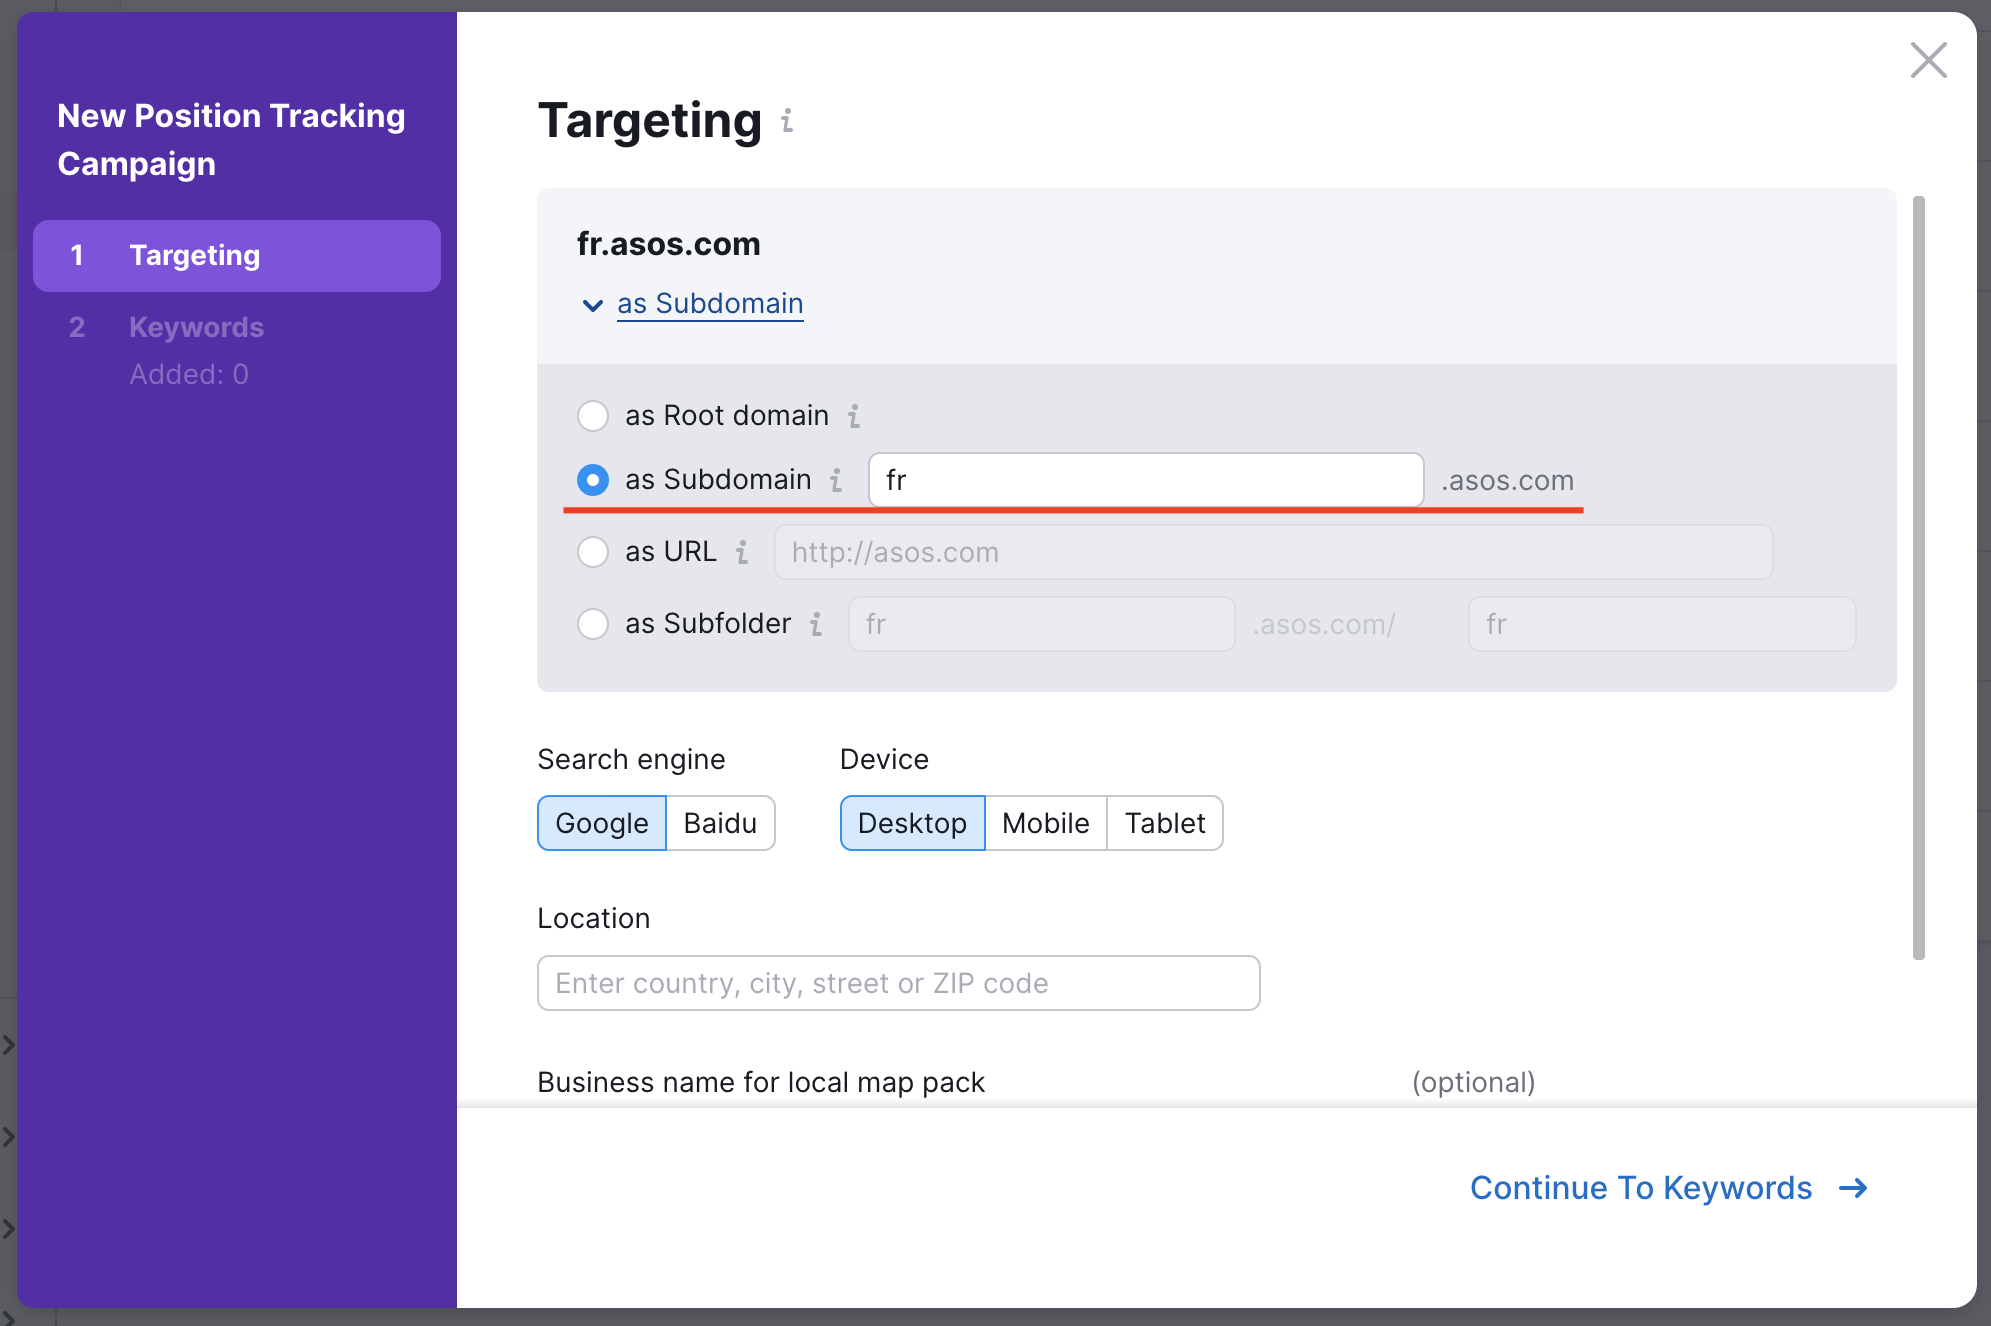Select the as Subfolder radio button
Viewport: 1991px width, 1326px height.
coord(593,624)
